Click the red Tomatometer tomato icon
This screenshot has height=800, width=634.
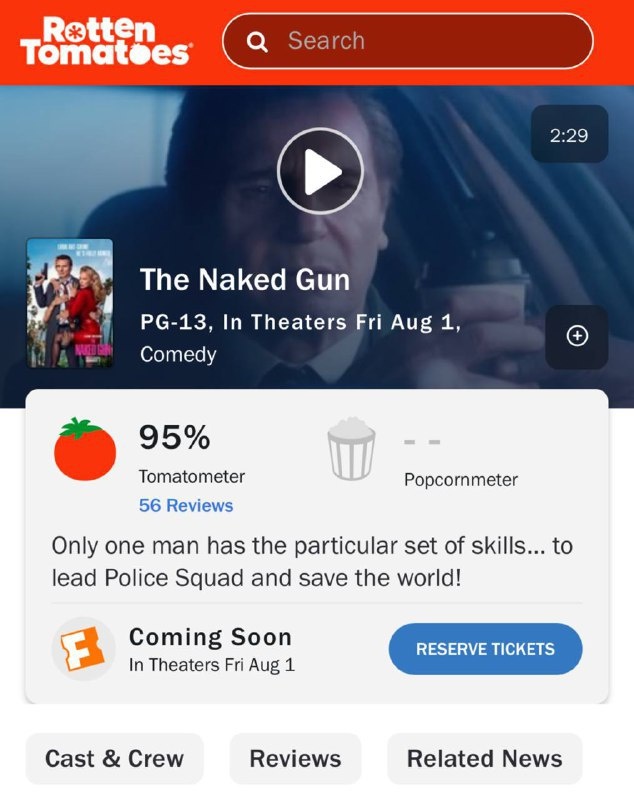(85, 449)
